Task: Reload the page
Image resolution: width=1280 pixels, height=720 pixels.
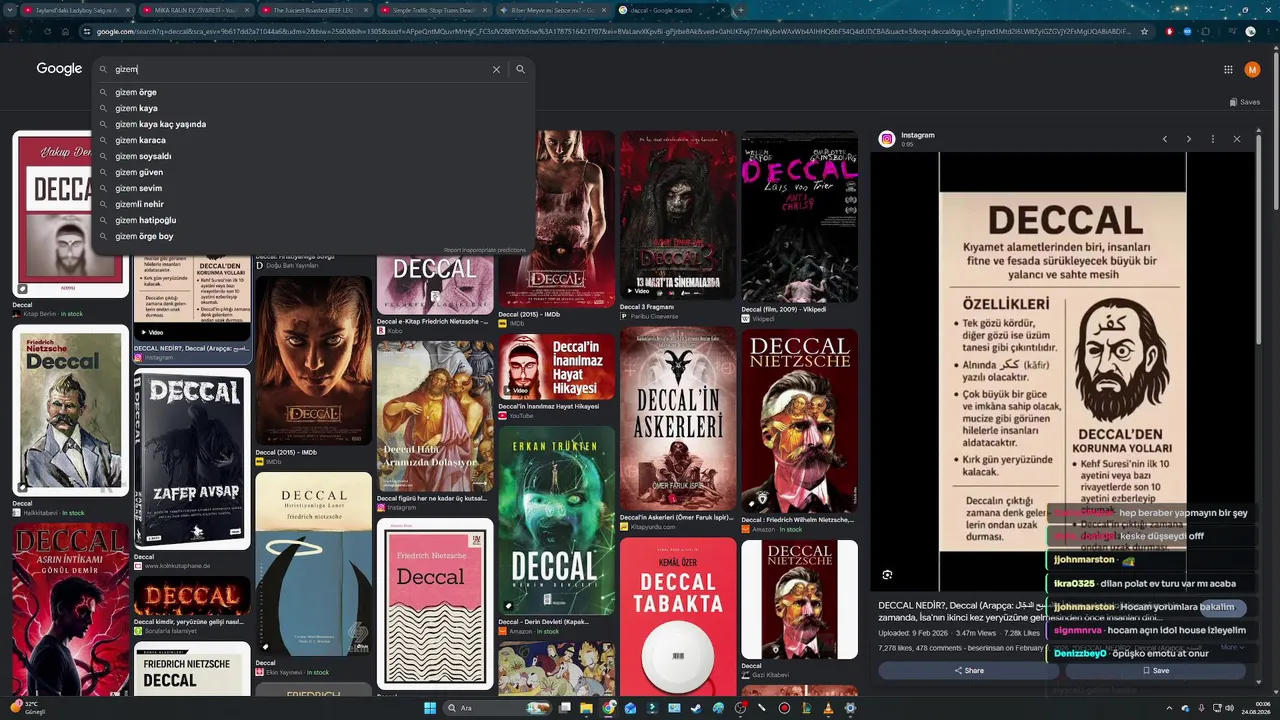Action: [x=47, y=31]
